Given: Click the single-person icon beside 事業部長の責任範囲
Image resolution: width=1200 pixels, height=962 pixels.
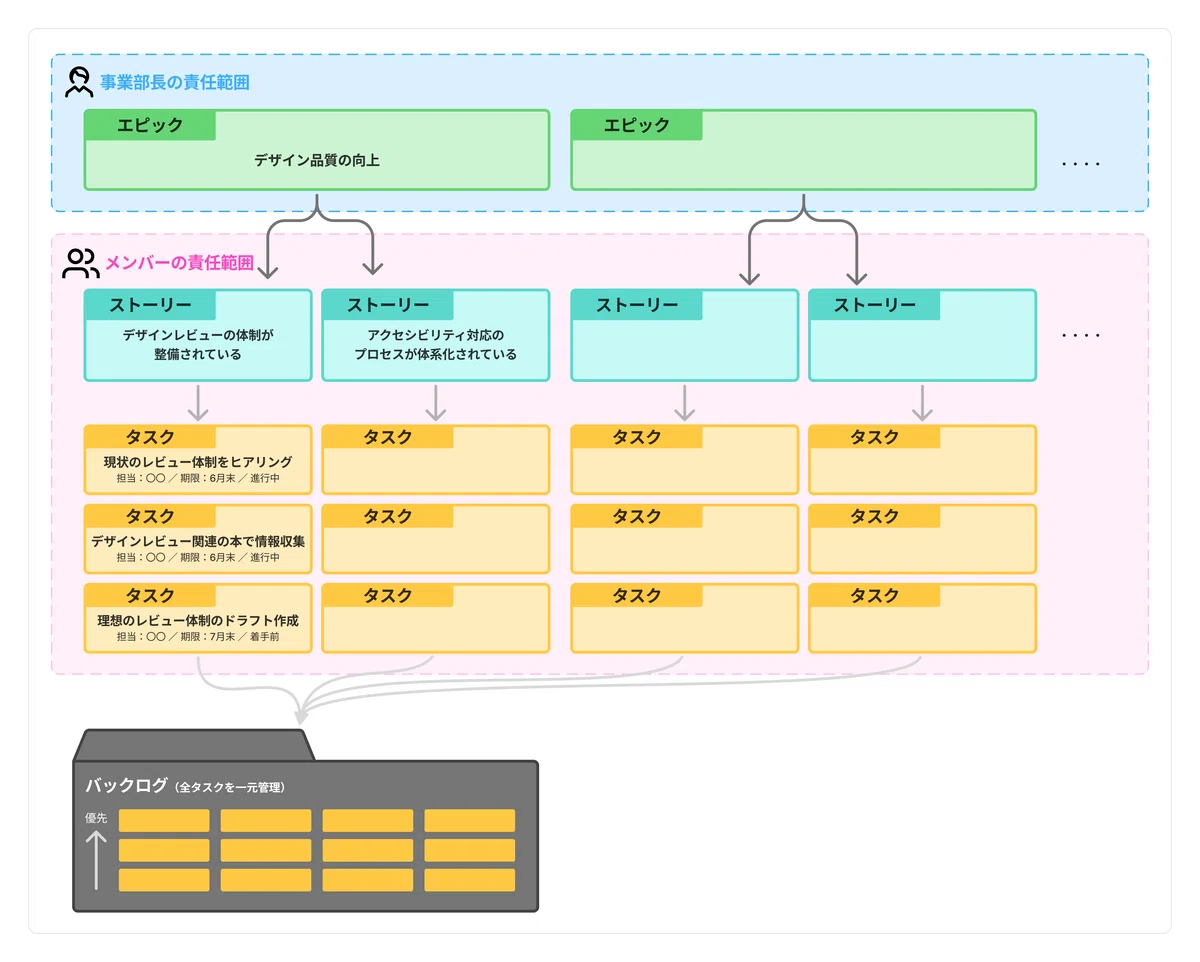Looking at the screenshot, I should click(78, 82).
